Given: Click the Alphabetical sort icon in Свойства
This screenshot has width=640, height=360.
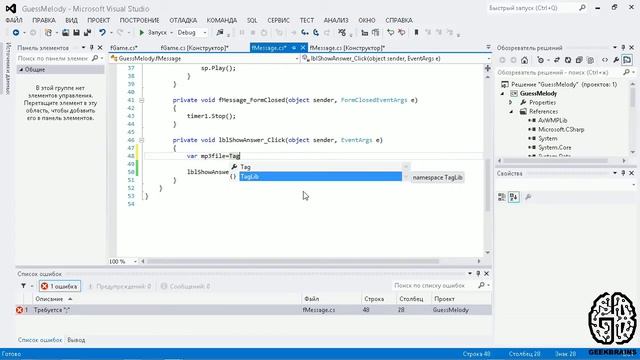Looking at the screenshot, I should [x=514, y=198].
